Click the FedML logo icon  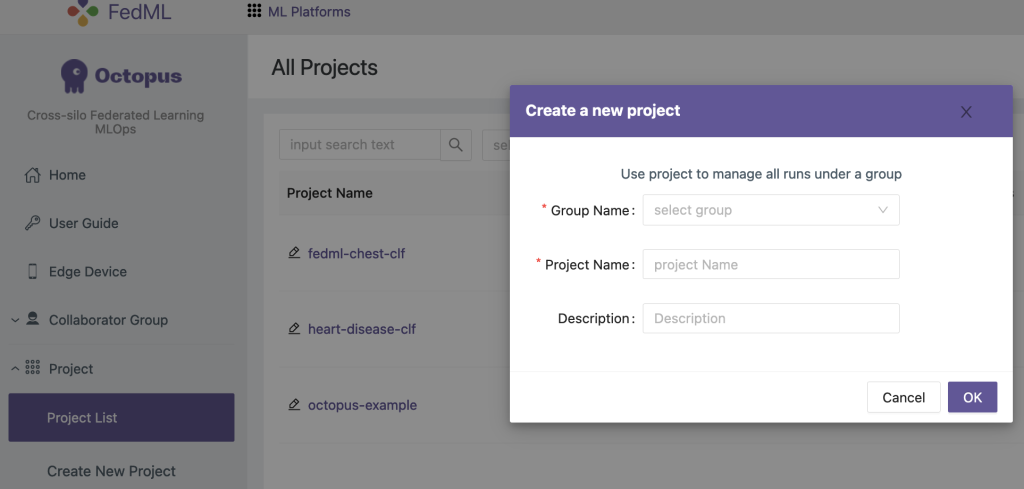83,11
